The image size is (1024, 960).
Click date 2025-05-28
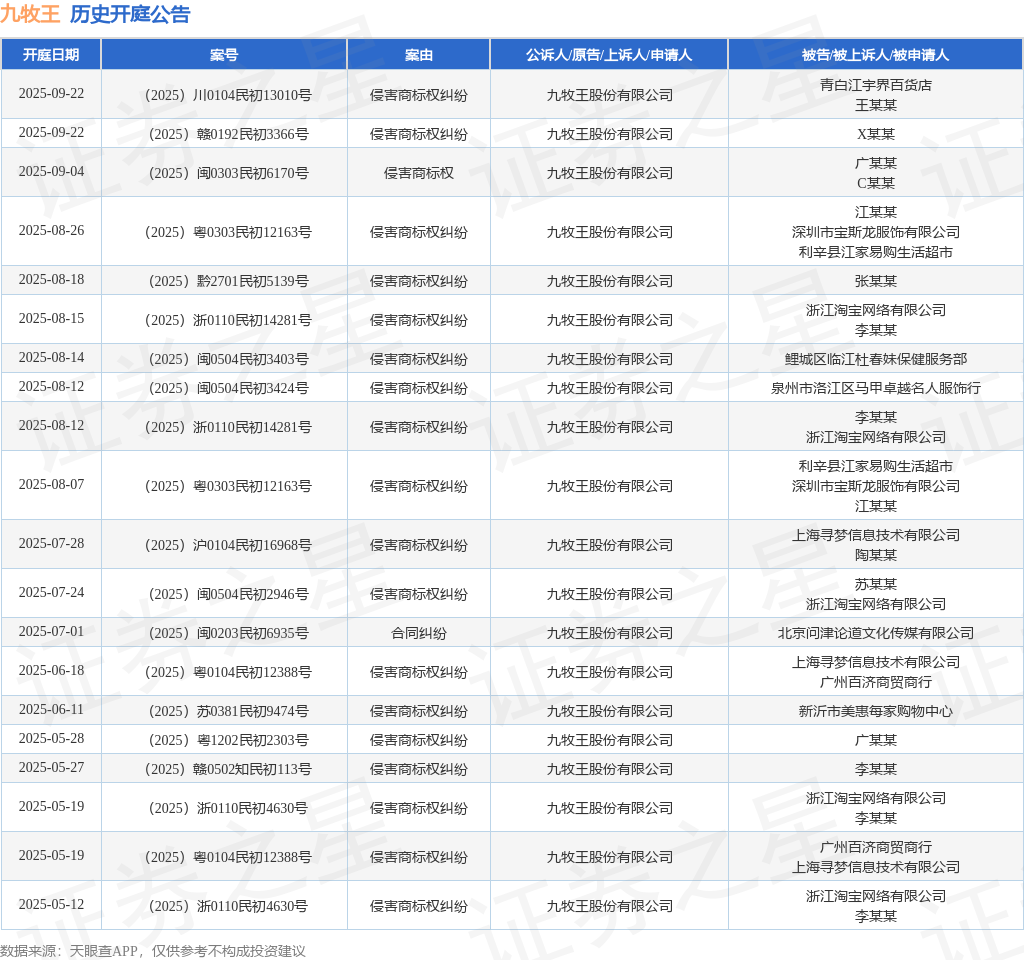pyautogui.click(x=51, y=739)
